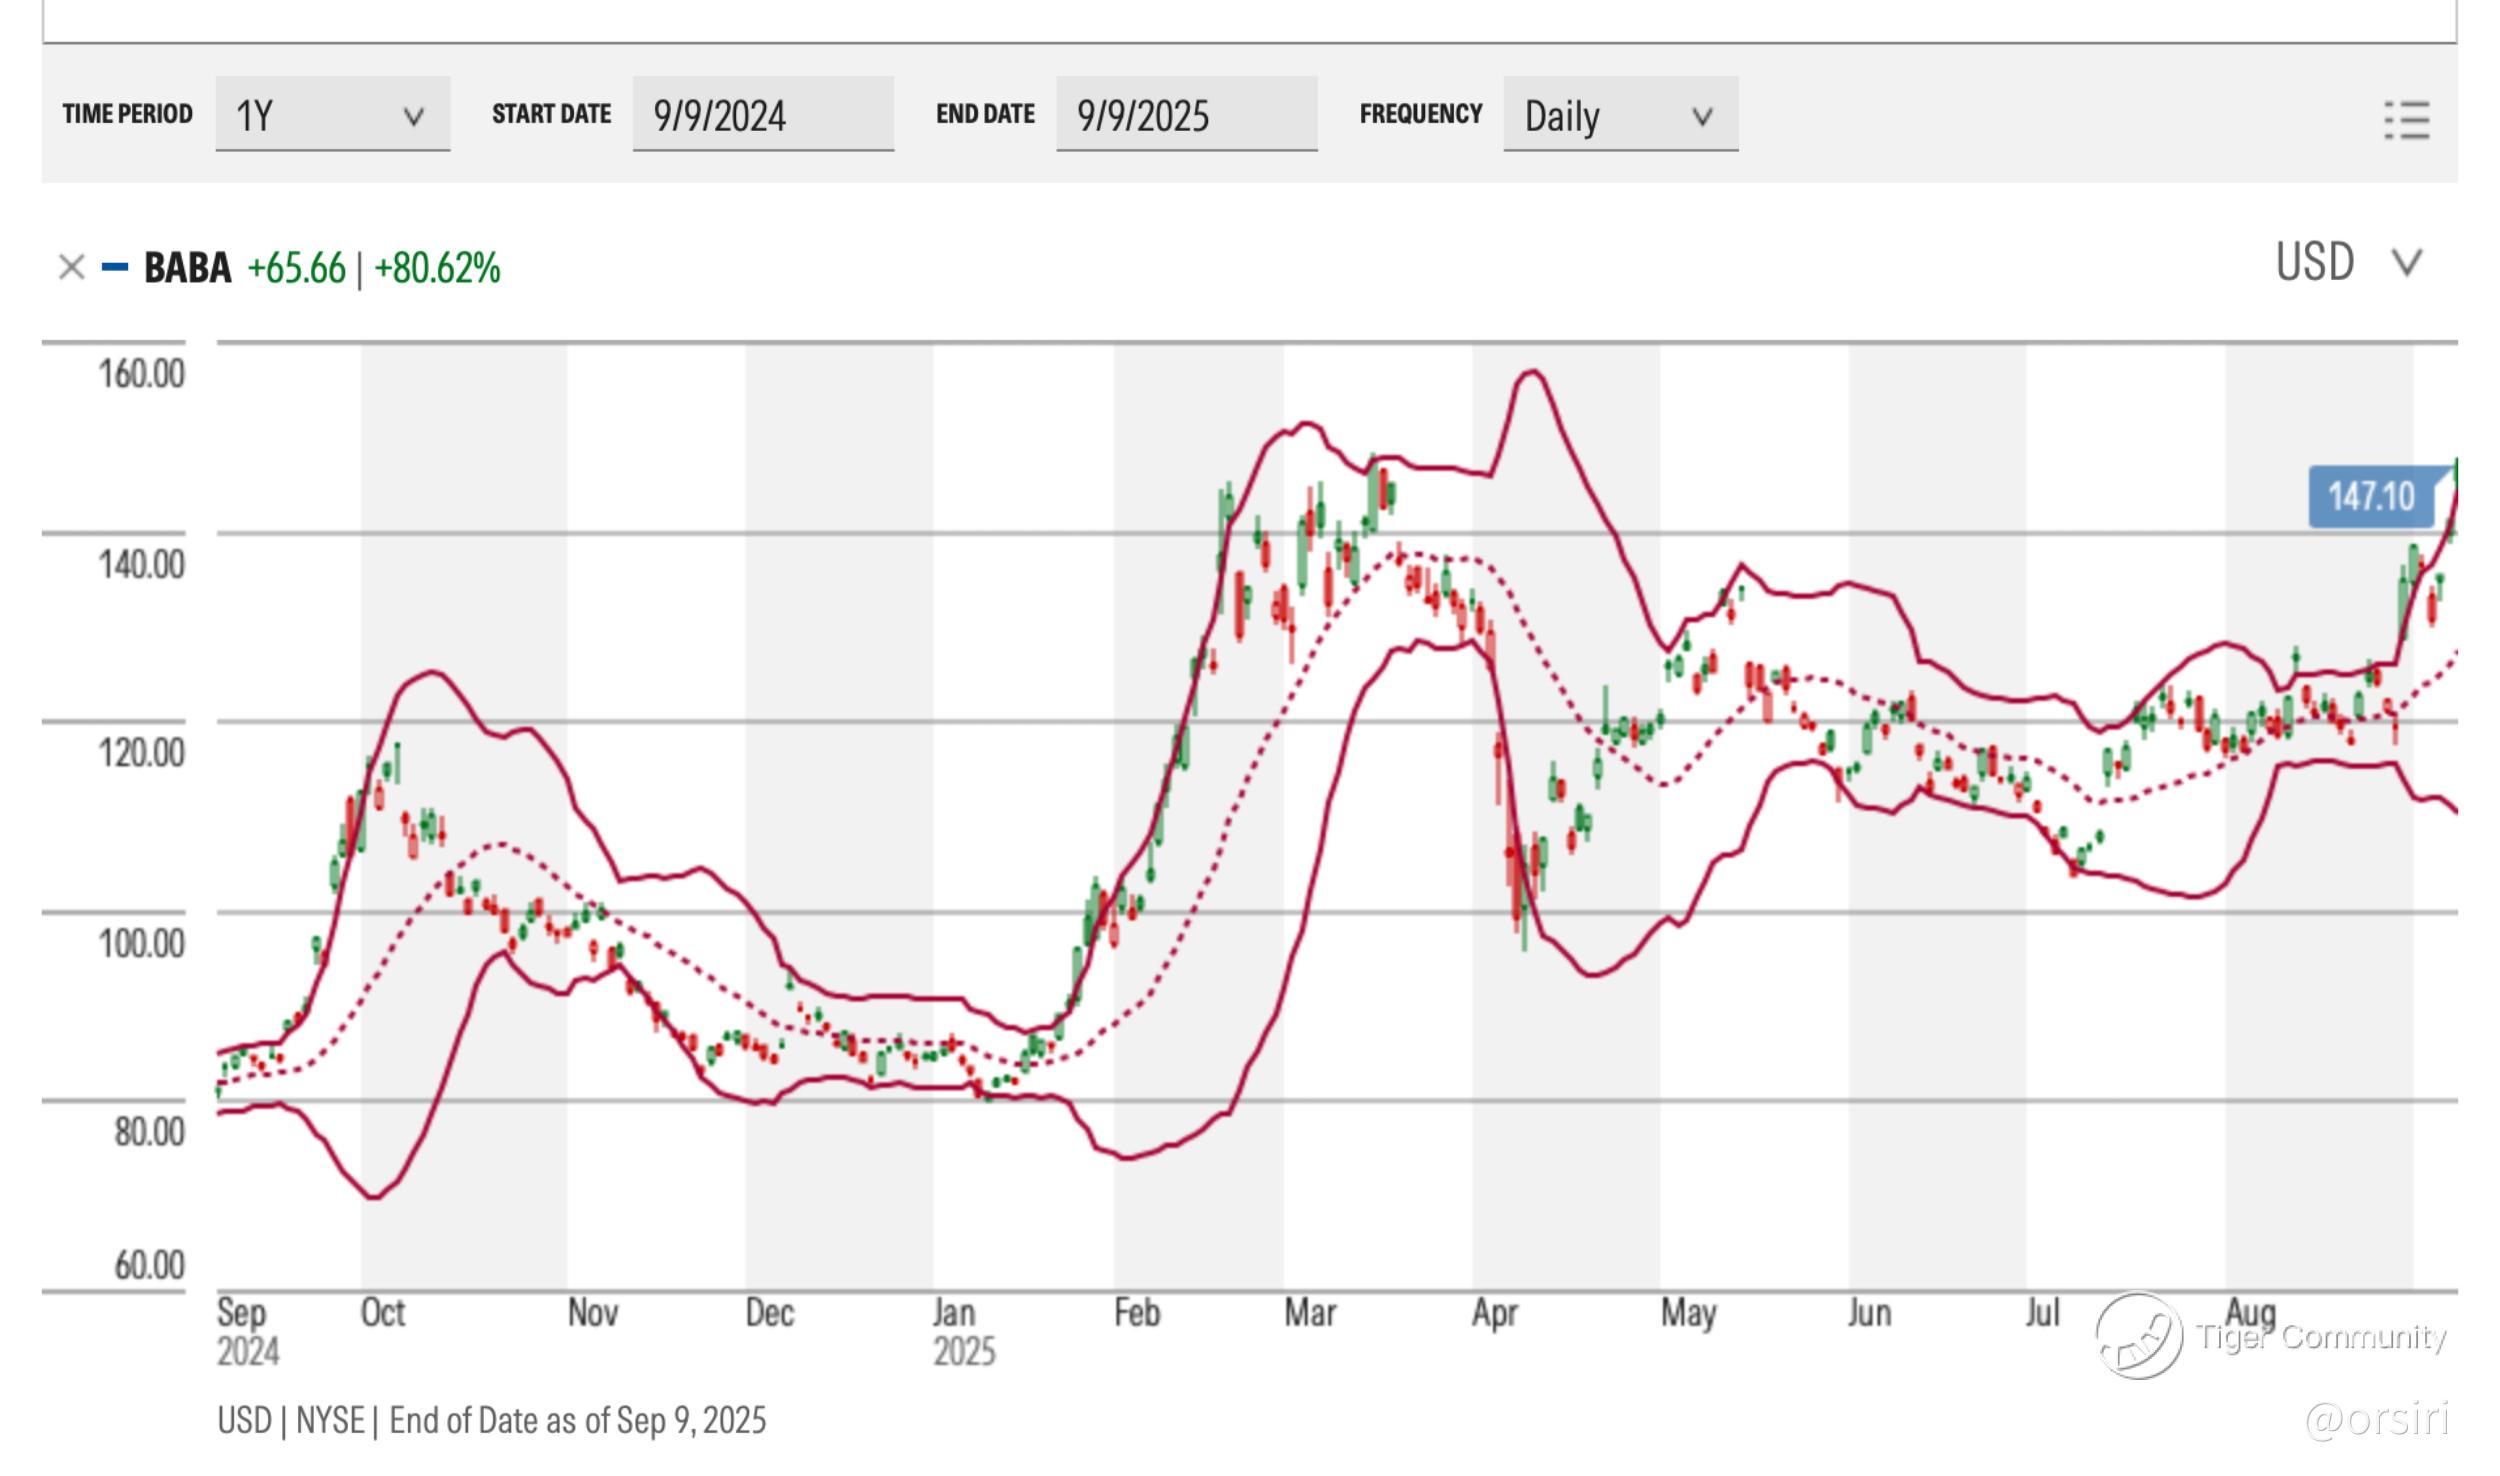Remove BABA series with X icon
Image resolution: width=2500 pixels, height=1476 pixels.
coord(71,267)
